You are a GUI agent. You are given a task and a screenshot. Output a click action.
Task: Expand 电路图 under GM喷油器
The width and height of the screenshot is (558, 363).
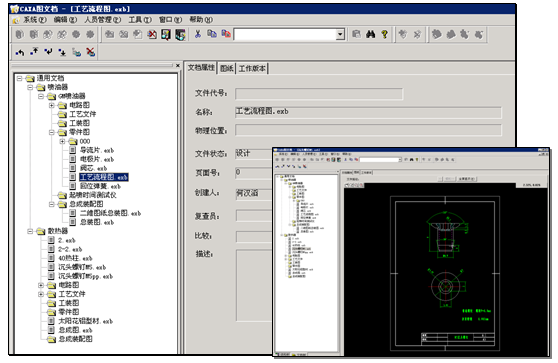52,105
